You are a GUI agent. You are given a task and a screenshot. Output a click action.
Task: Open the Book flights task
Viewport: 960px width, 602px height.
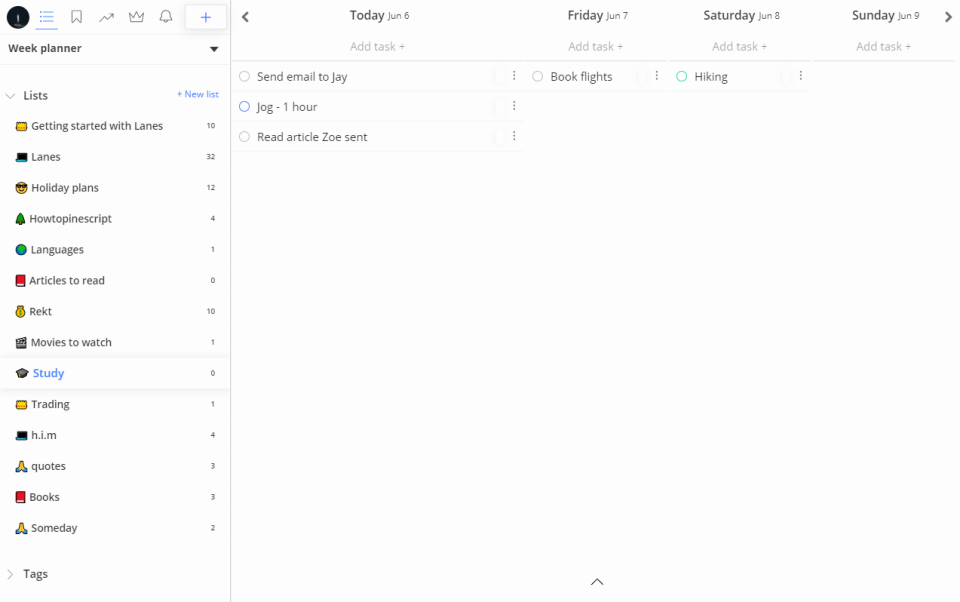click(581, 77)
